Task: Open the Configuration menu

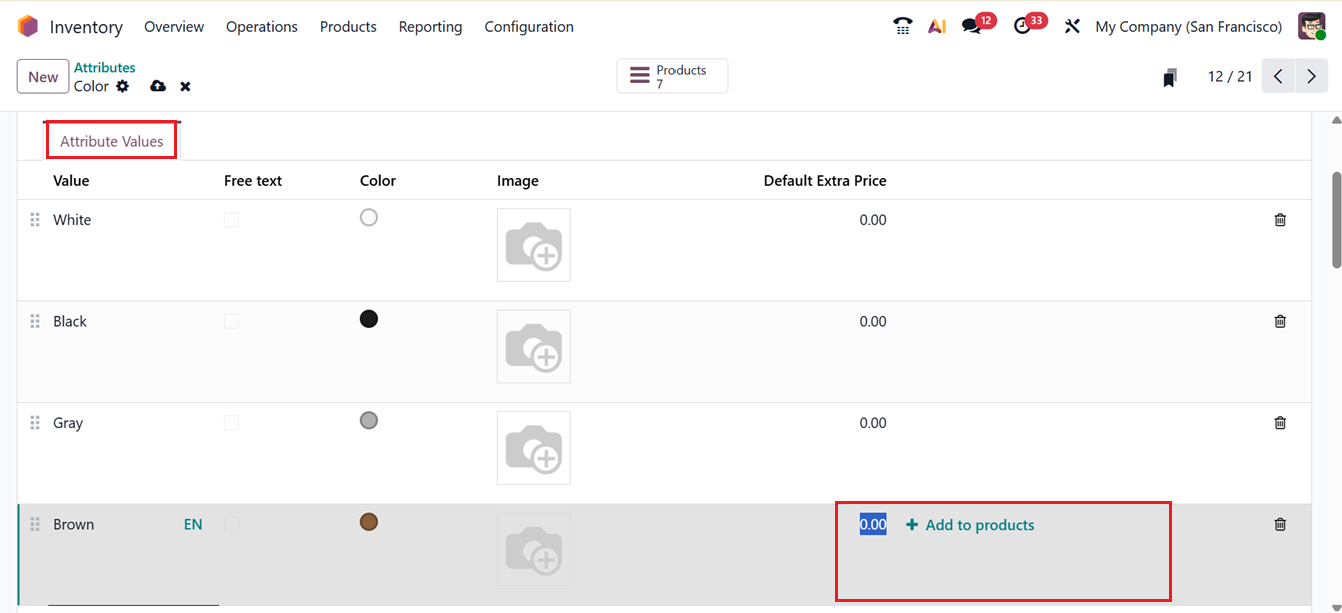Action: coord(528,26)
